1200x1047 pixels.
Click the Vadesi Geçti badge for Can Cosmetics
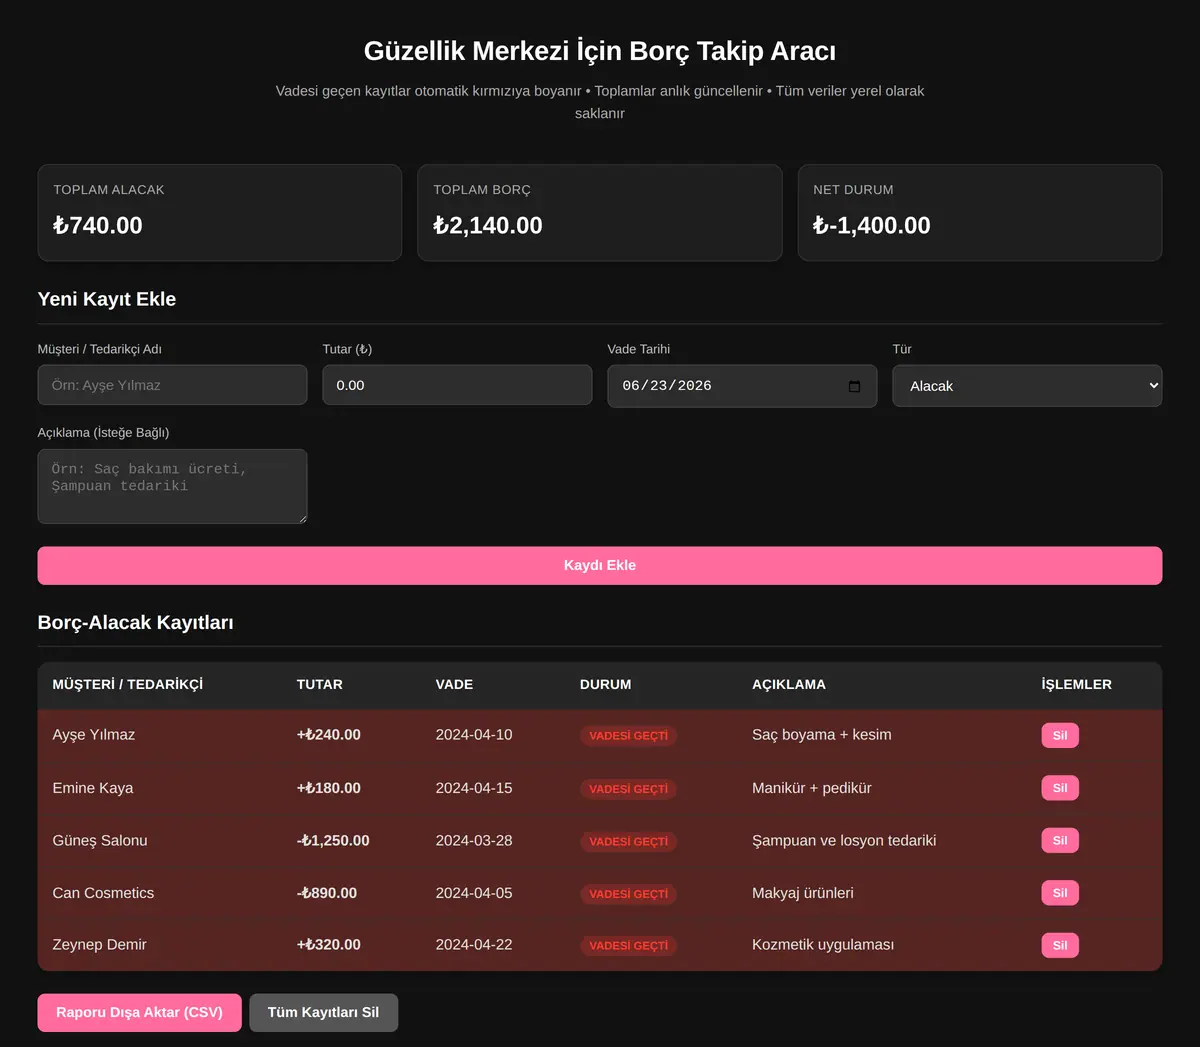click(x=629, y=894)
